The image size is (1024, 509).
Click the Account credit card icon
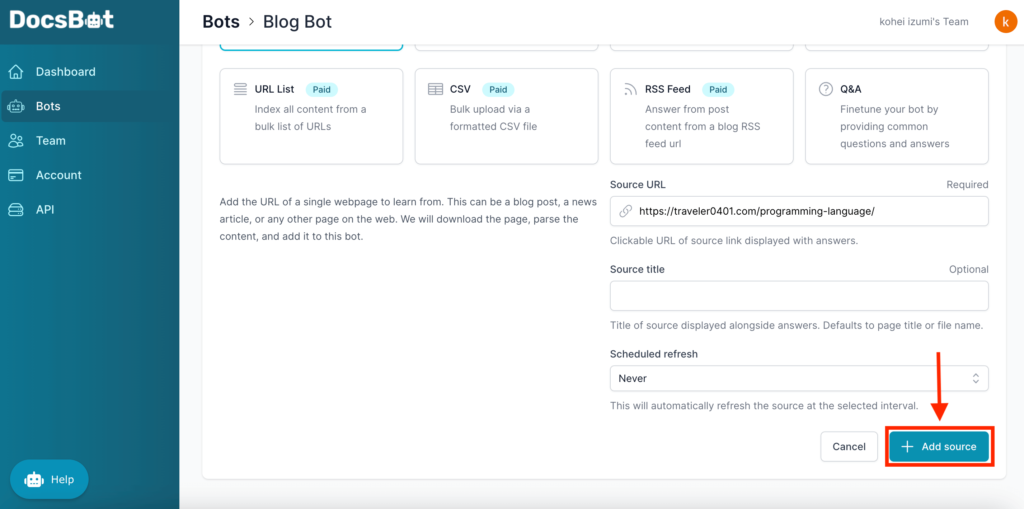point(16,175)
